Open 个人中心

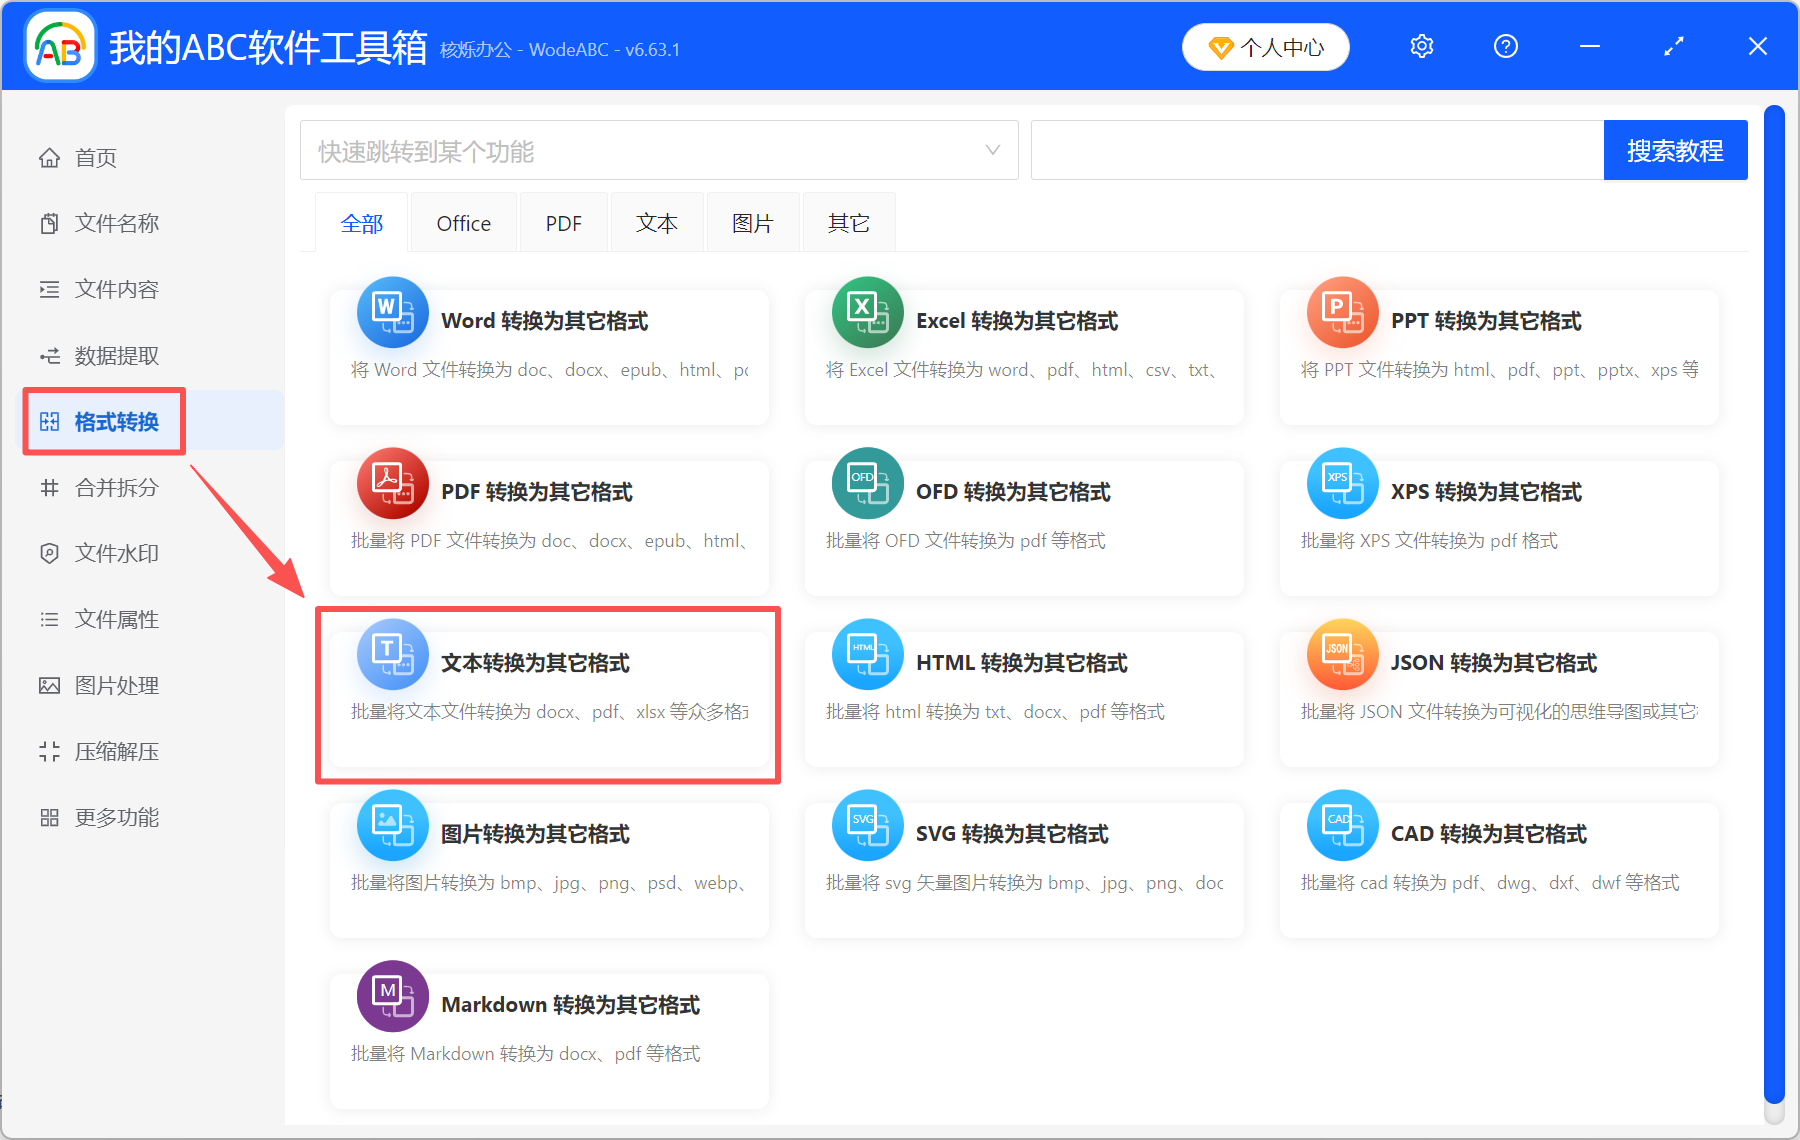pyautogui.click(x=1265, y=46)
